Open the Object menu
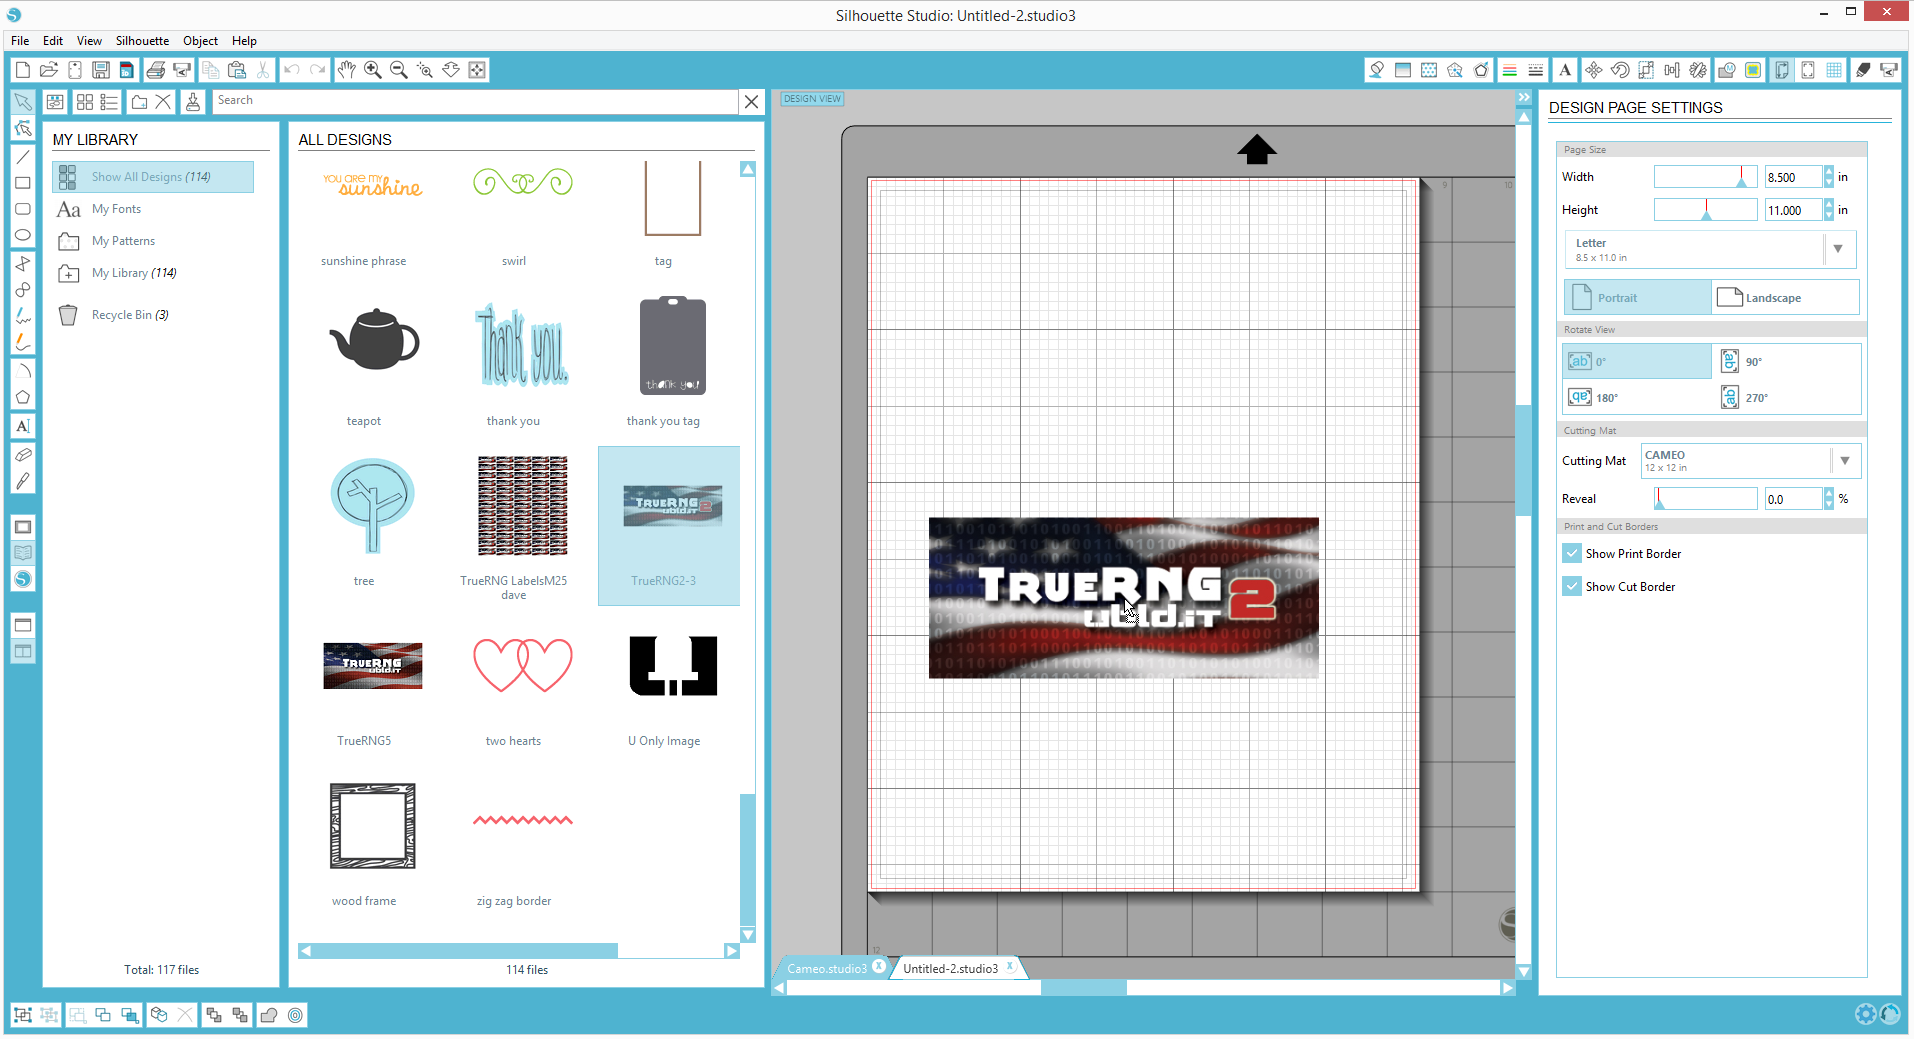Viewport: 1914px width, 1039px height. point(200,41)
